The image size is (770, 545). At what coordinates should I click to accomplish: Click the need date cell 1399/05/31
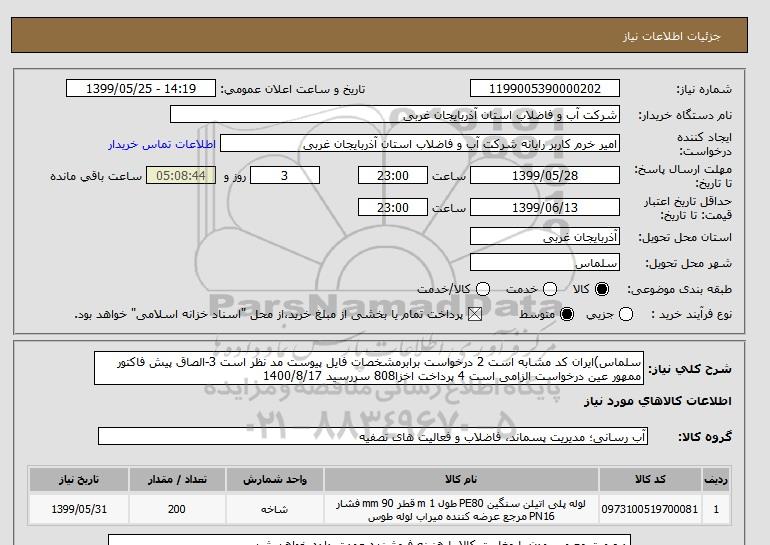[x=79, y=509]
